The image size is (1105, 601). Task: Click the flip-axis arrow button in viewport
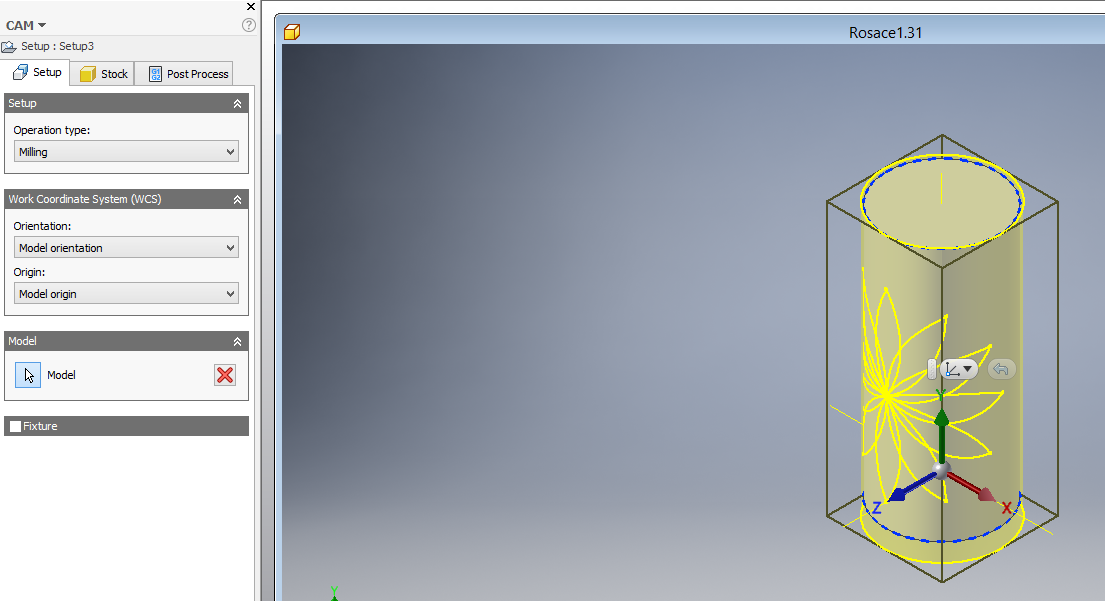point(1001,369)
